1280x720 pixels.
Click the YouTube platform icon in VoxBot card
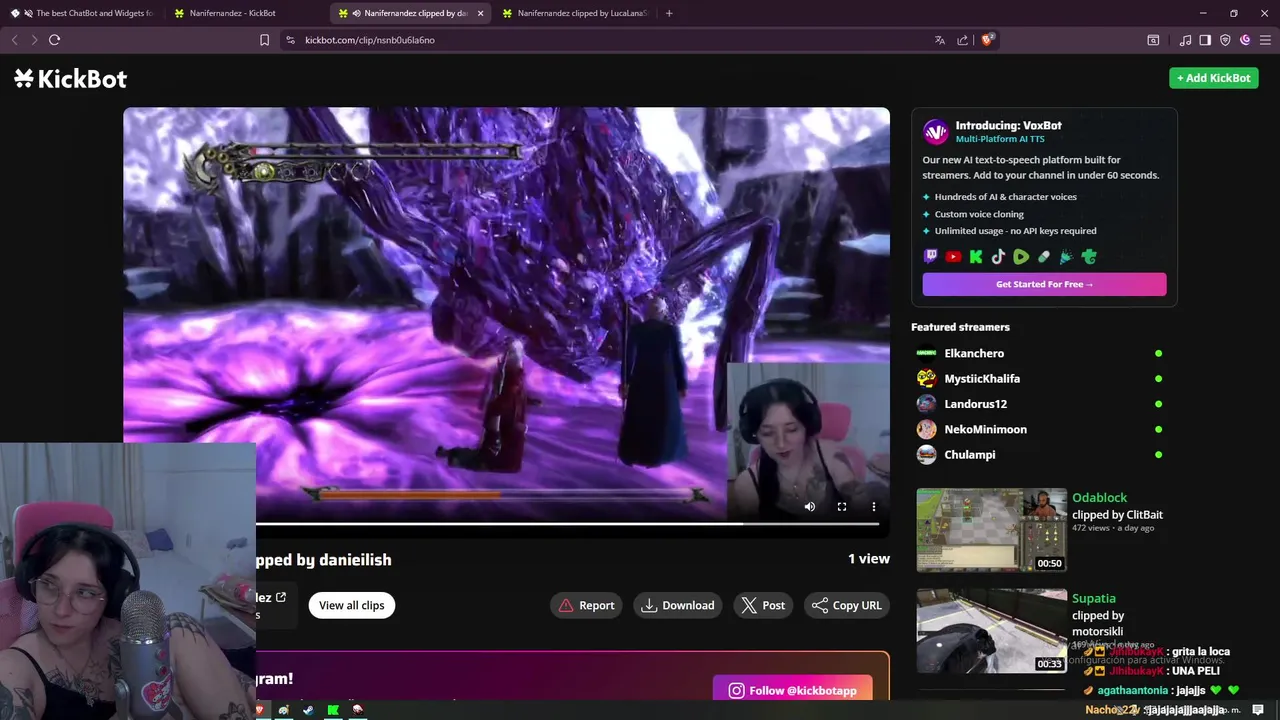(953, 257)
